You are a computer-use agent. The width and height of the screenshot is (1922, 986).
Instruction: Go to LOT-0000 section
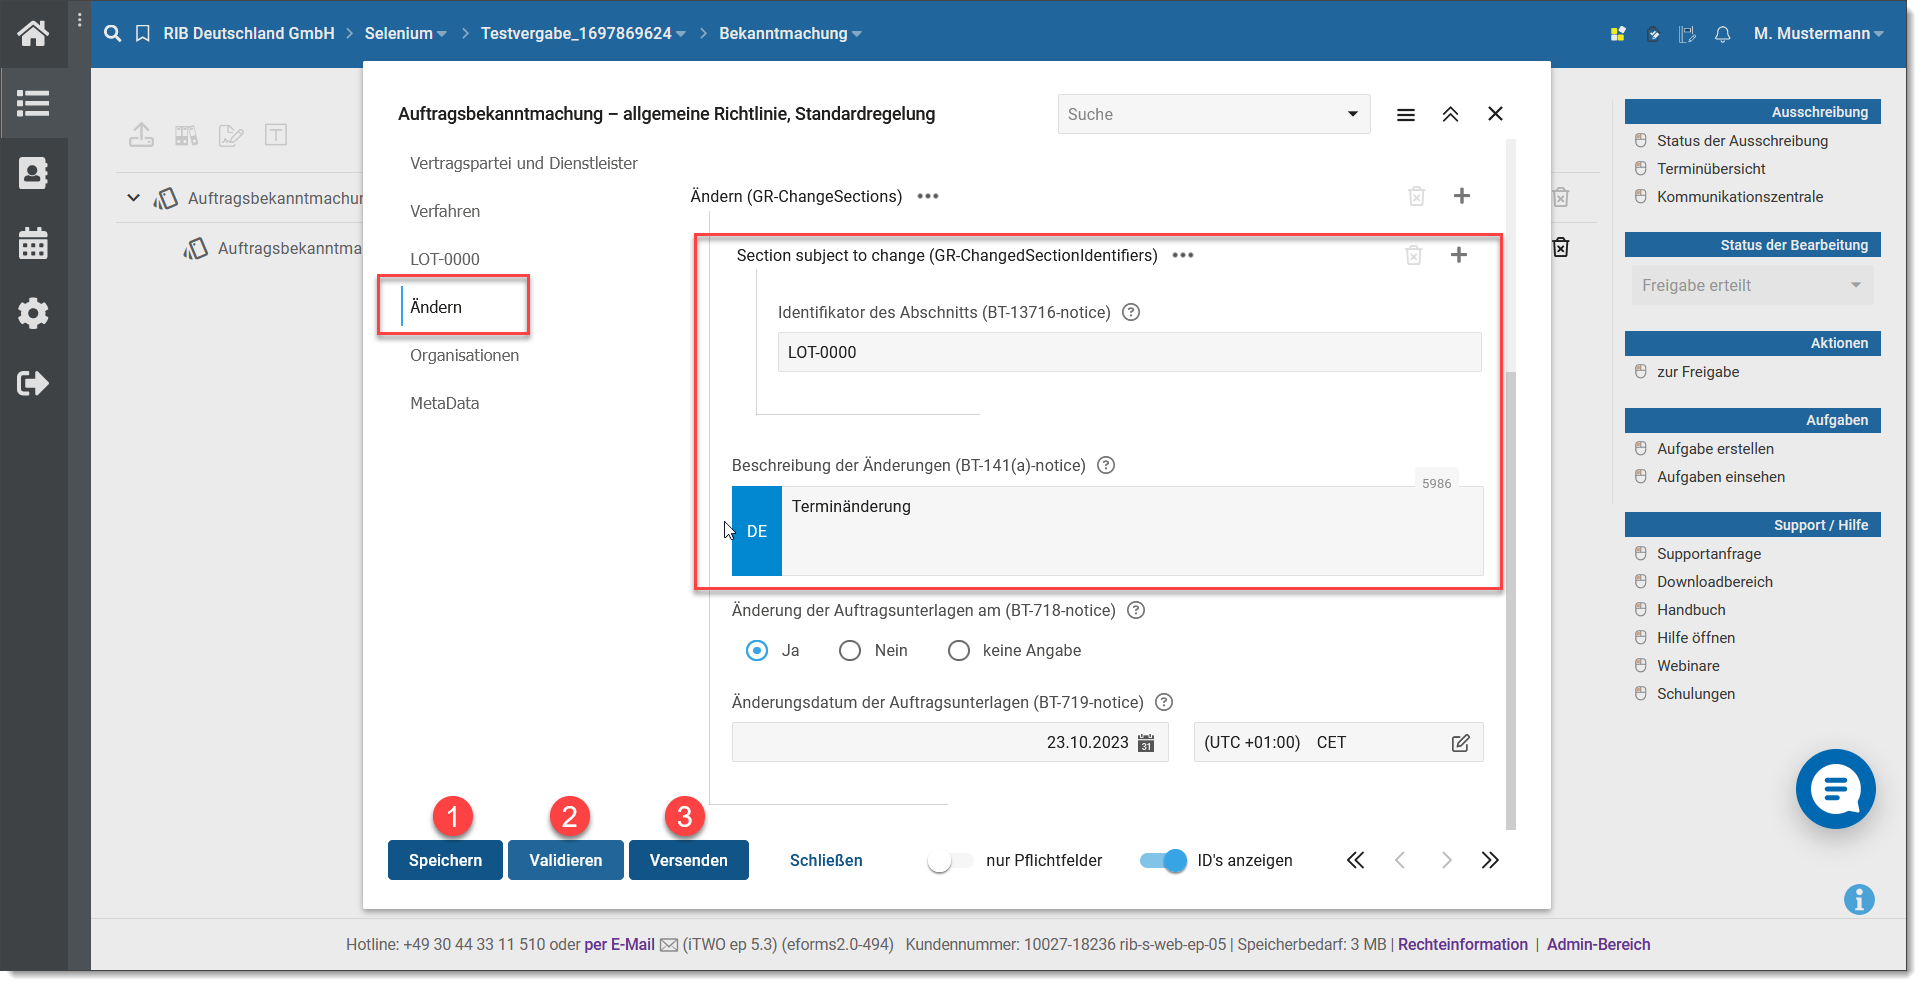[445, 259]
